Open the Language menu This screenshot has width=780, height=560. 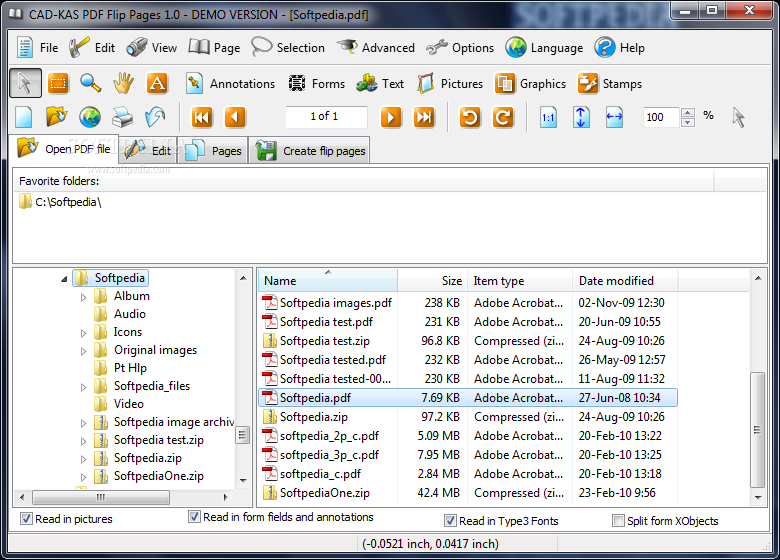click(x=544, y=48)
